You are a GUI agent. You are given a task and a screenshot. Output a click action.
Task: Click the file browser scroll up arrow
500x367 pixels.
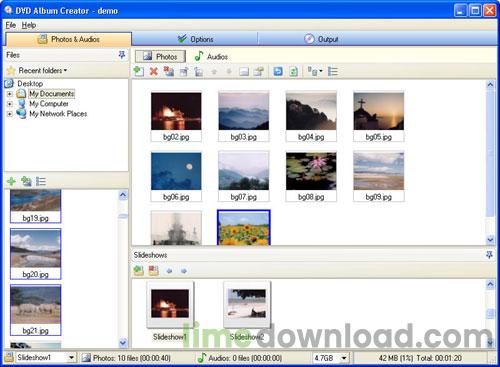pyautogui.click(x=123, y=195)
